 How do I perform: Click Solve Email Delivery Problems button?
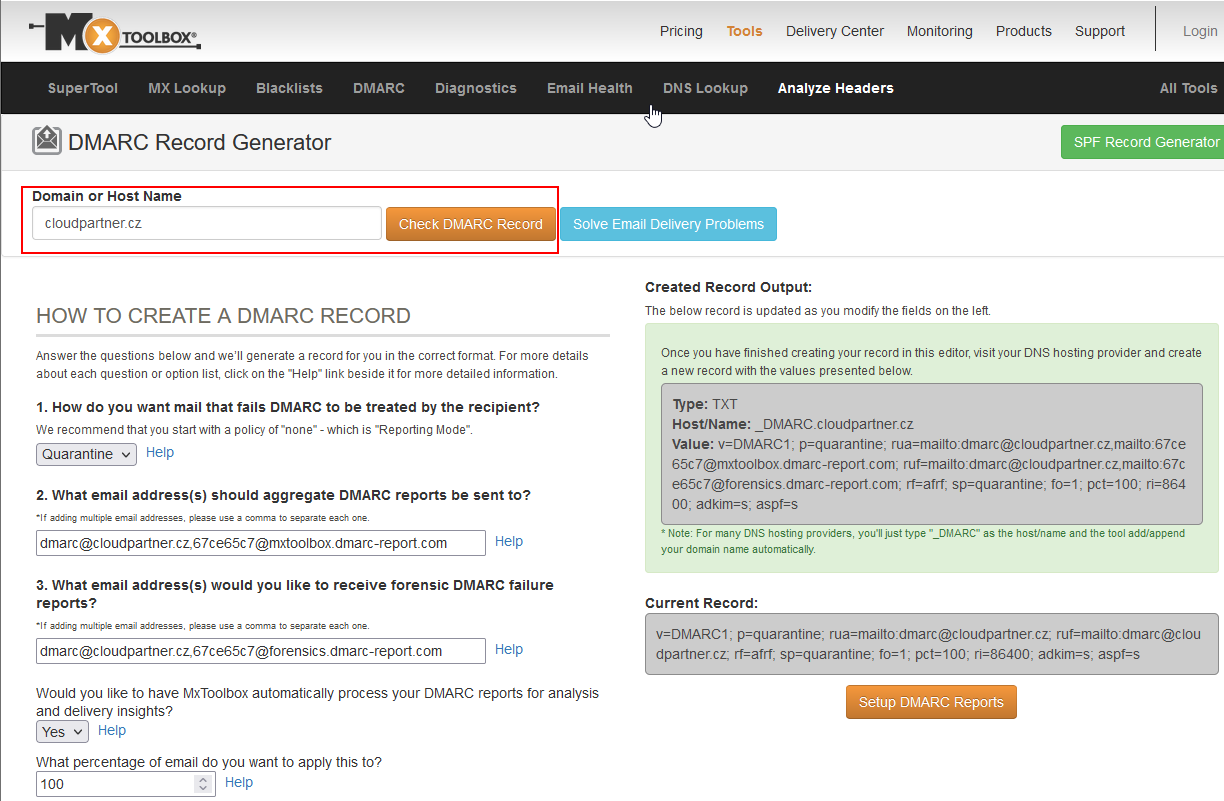(668, 224)
